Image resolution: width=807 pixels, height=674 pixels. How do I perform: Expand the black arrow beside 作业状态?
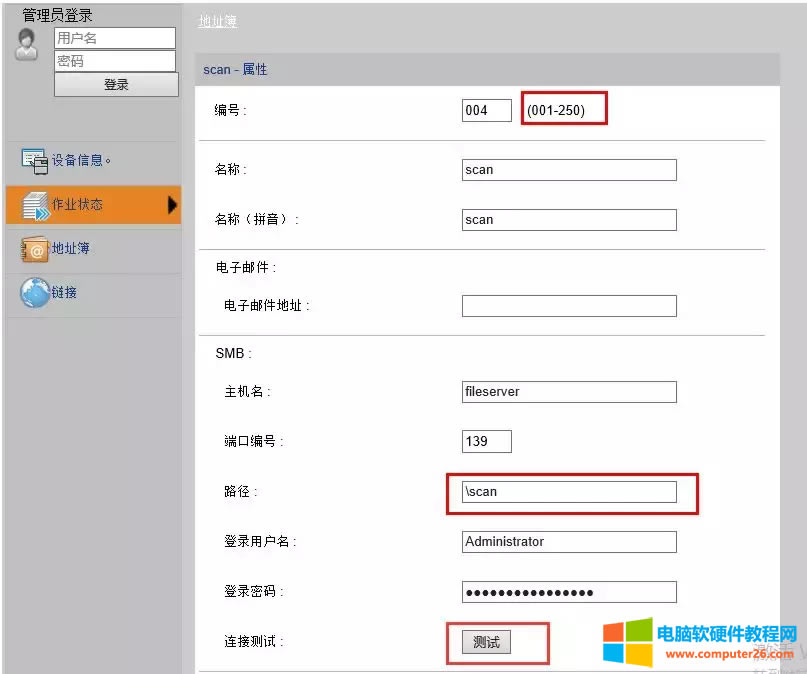[x=172, y=205]
